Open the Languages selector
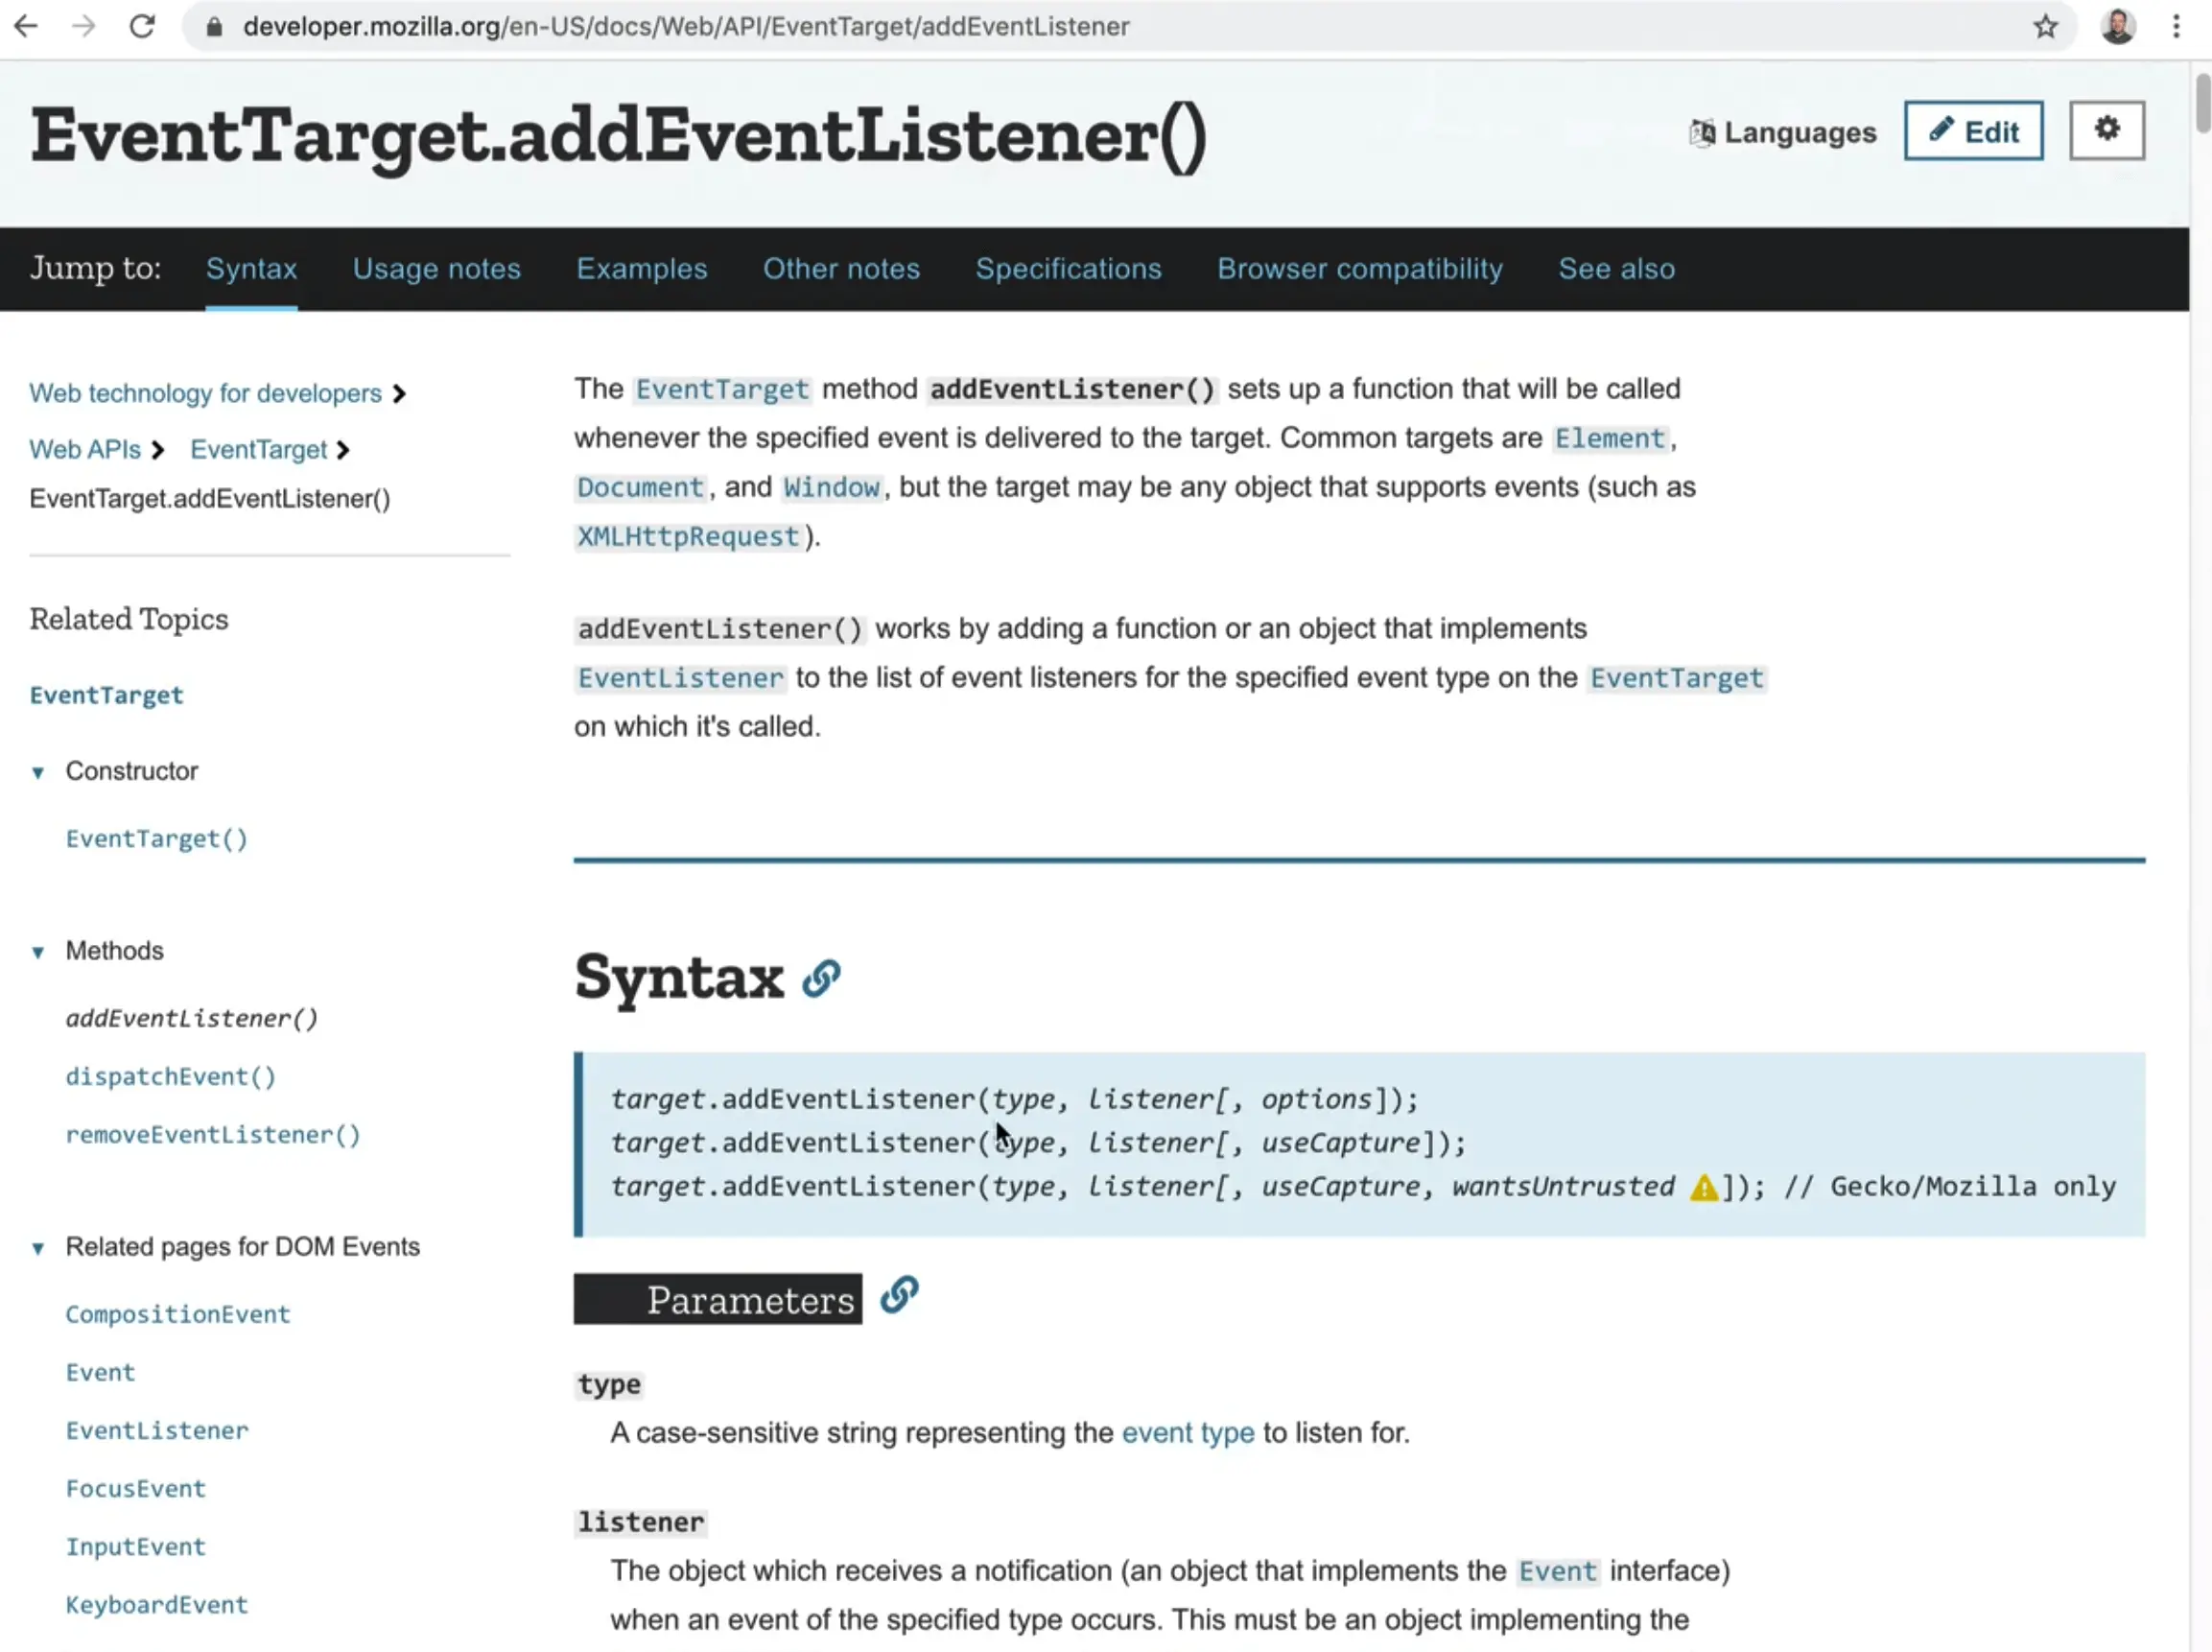Image resolution: width=2212 pixels, height=1652 pixels. coord(1783,132)
